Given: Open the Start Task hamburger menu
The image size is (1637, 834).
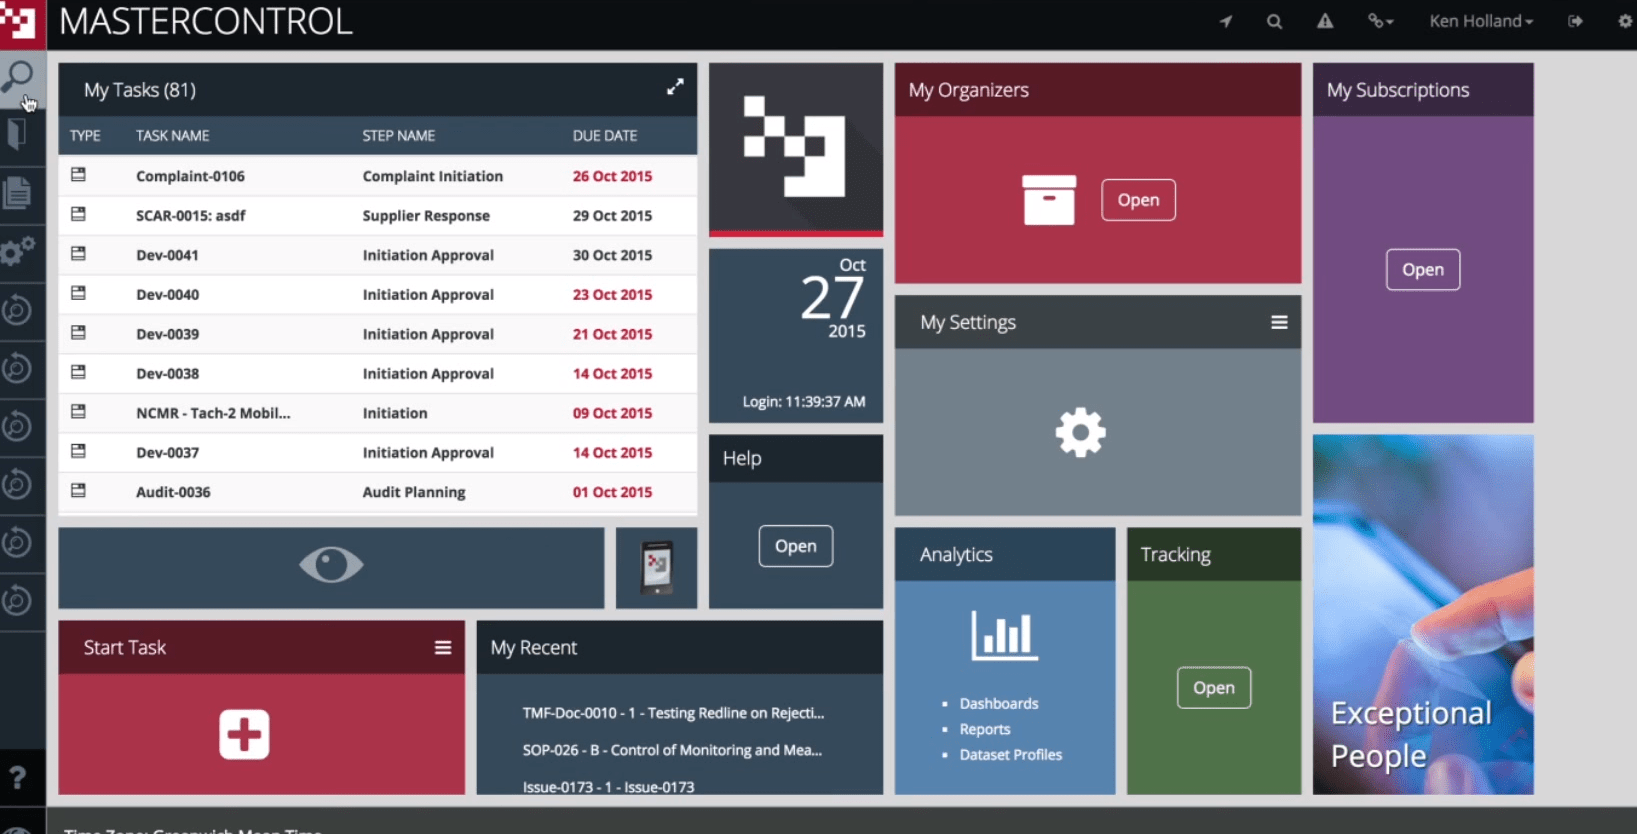Looking at the screenshot, I should [x=443, y=647].
